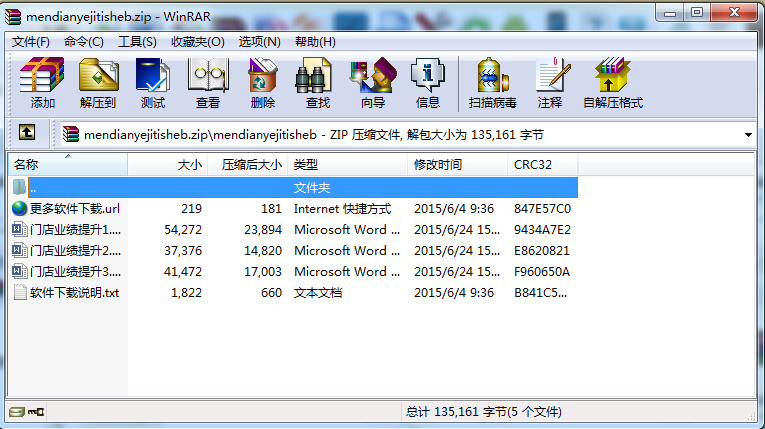Select the globe icon of 更多软件下载.url
Image resolution: width=765 pixels, height=429 pixels.
pos(20,209)
